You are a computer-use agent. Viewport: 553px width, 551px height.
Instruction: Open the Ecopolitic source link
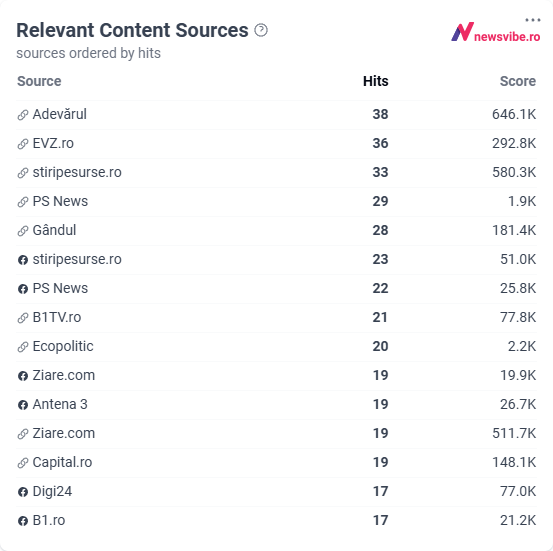pos(63,346)
